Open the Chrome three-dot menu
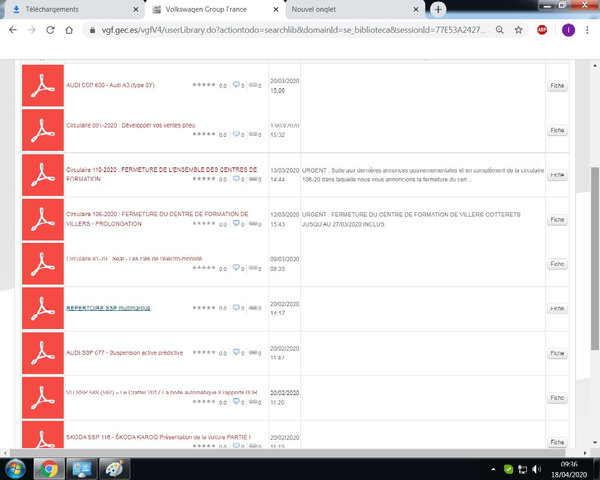600x480 pixels. click(x=587, y=30)
